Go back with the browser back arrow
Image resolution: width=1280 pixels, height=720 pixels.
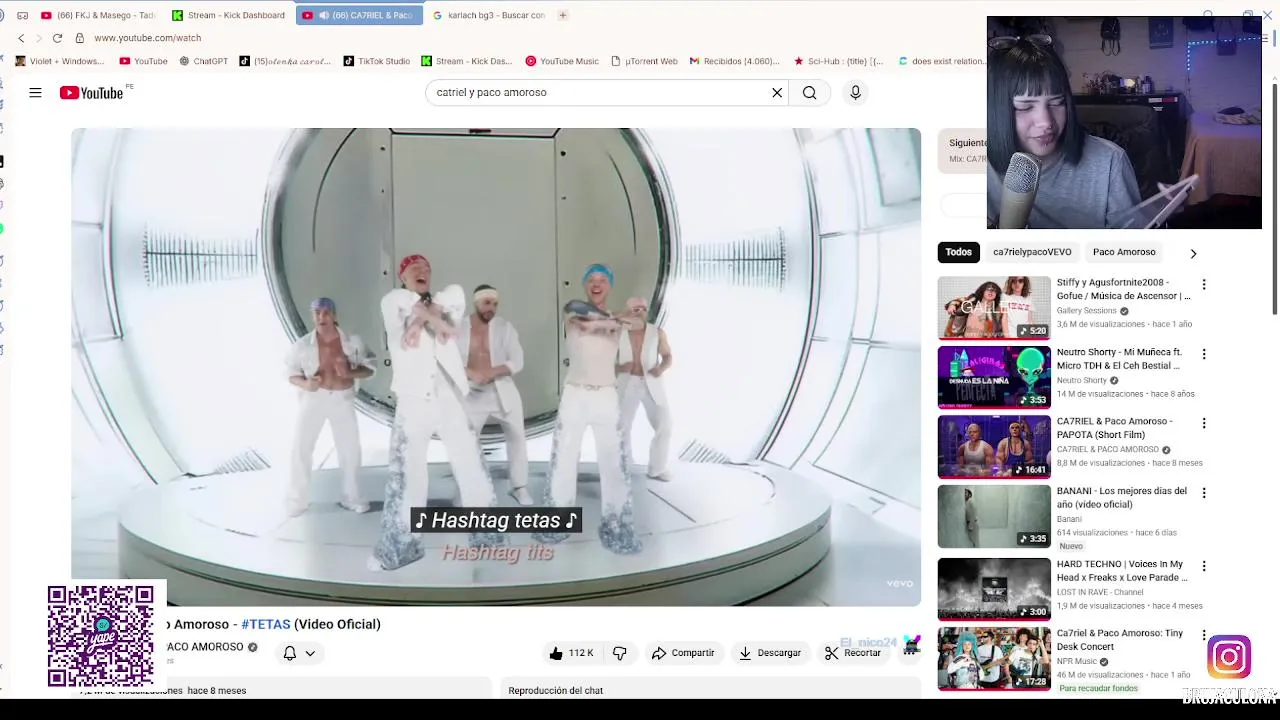21,38
